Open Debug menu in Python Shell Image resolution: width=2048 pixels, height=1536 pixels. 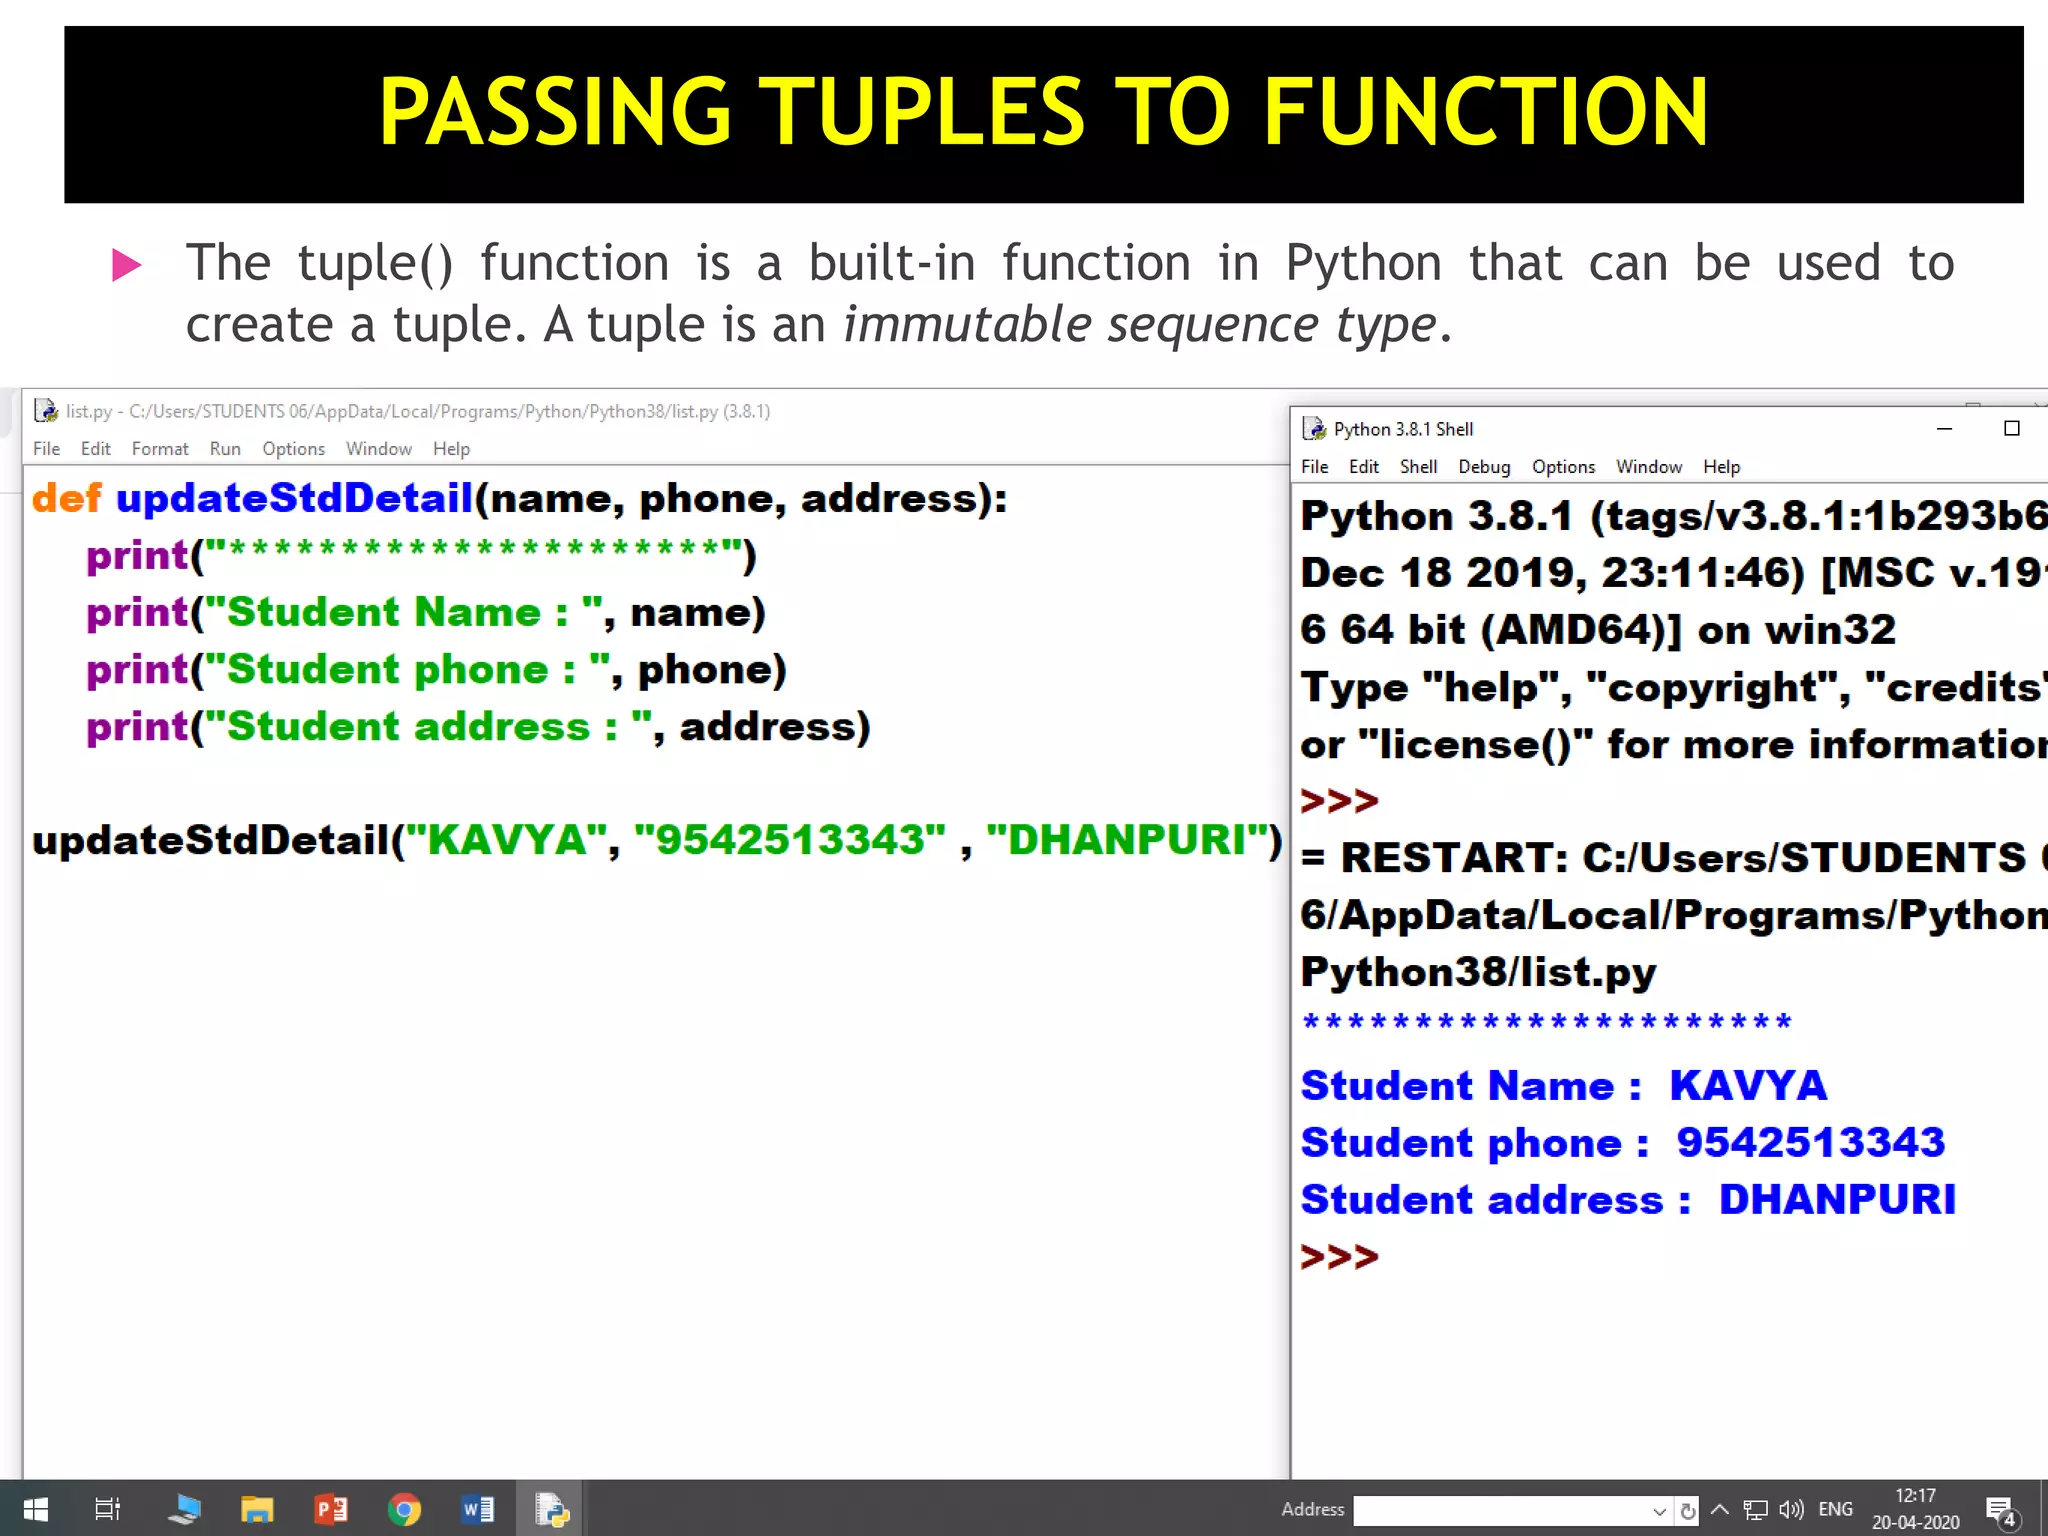[x=1484, y=467]
